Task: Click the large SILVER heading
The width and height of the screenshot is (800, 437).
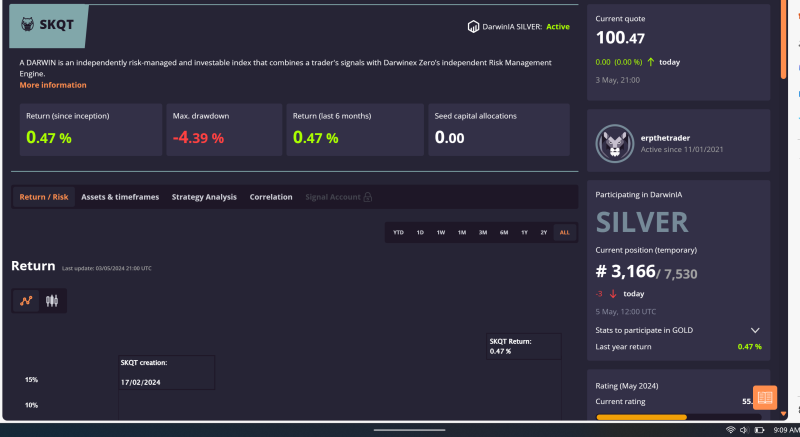Action: point(642,222)
